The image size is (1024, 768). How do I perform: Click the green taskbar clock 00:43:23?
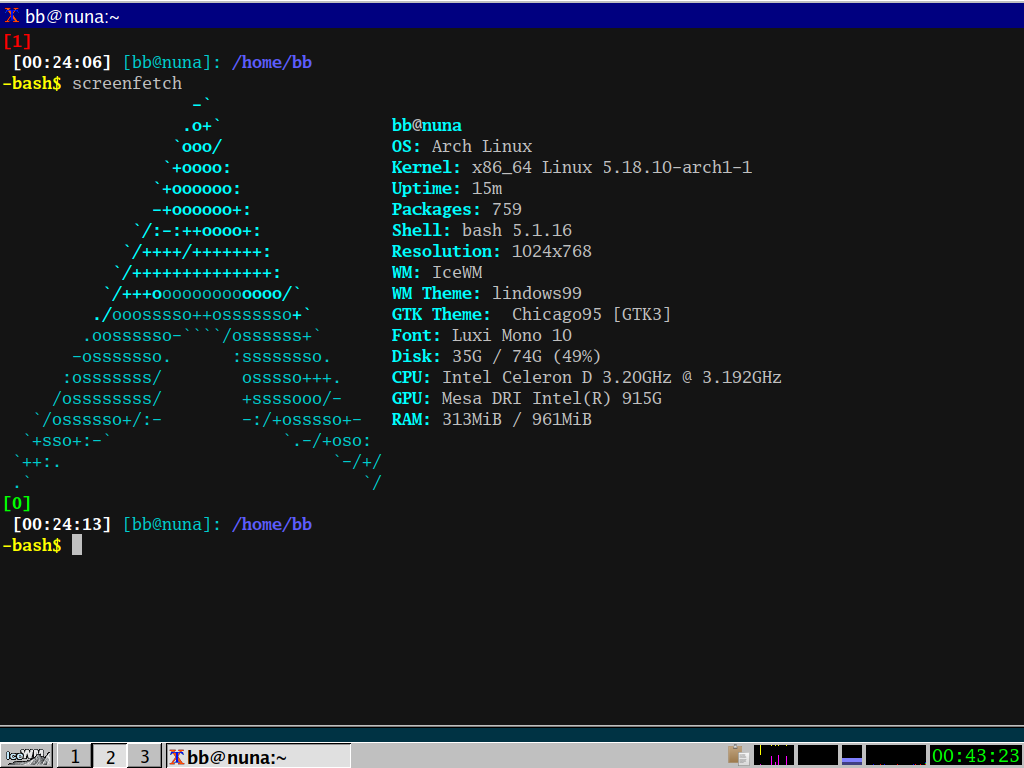click(976, 756)
